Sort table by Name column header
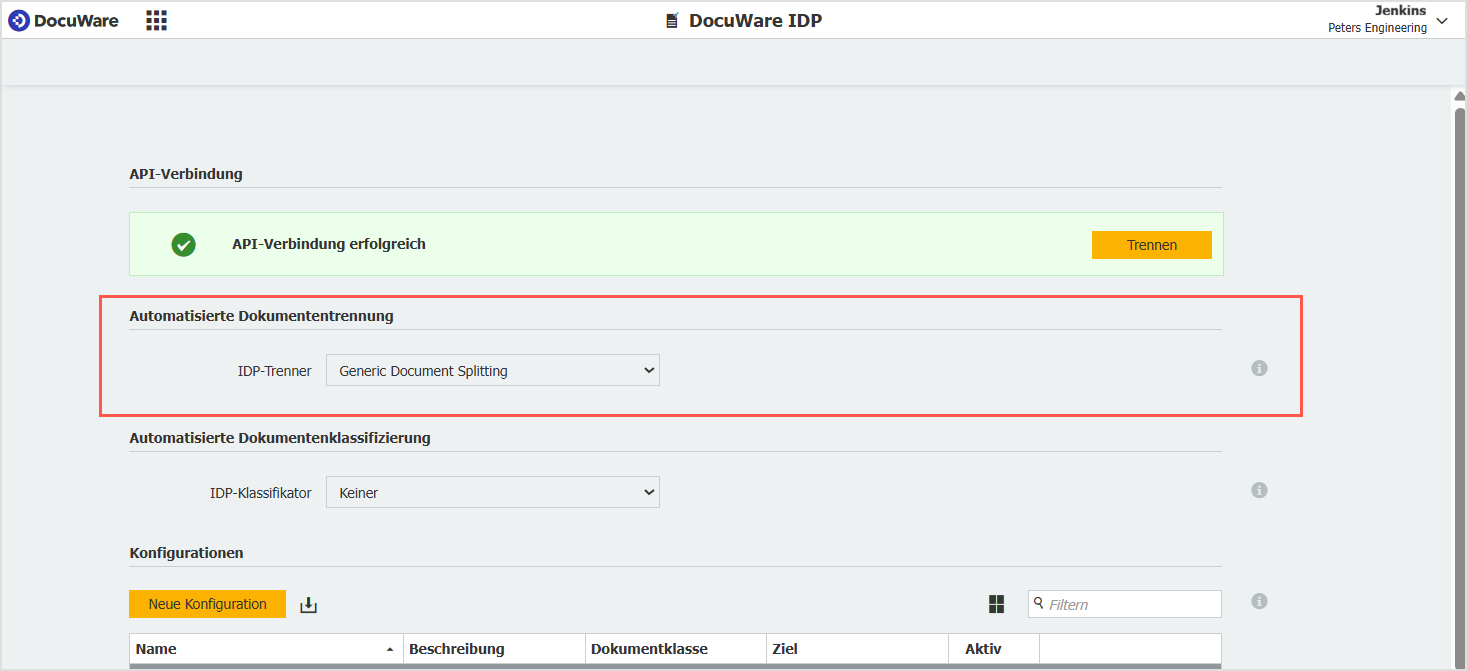 (x=265, y=649)
